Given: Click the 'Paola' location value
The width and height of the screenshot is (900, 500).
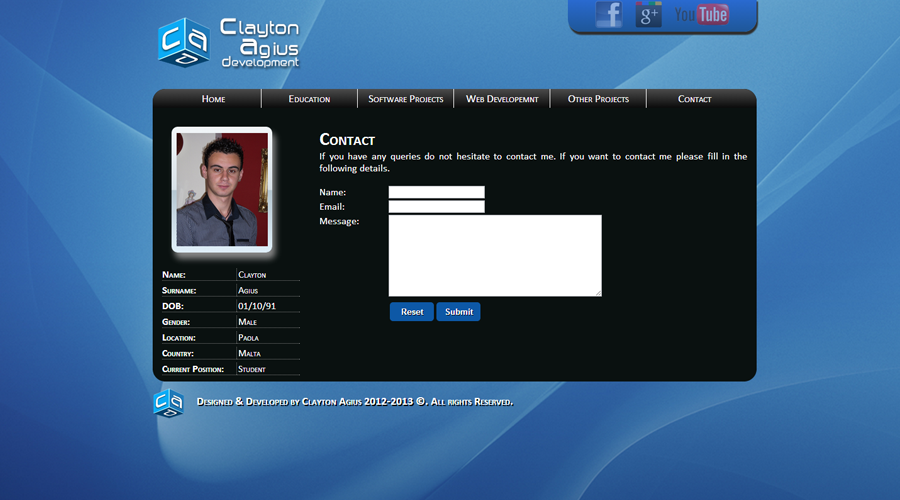Looking at the screenshot, I should click(249, 338).
